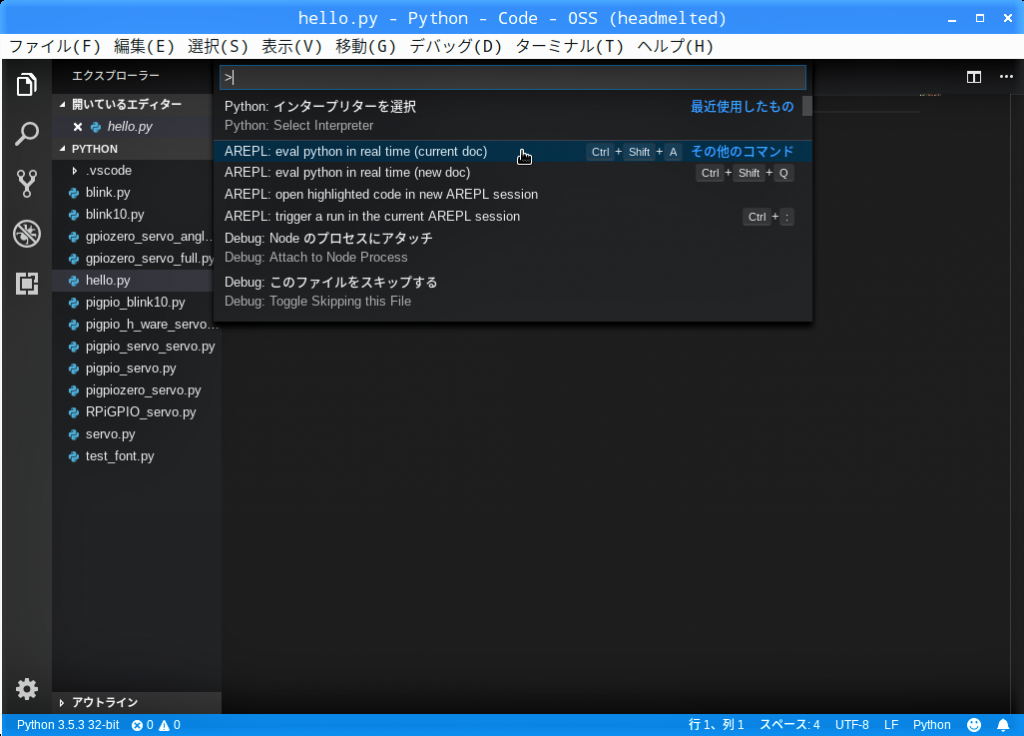The width and height of the screenshot is (1024, 736).
Task: Expand the アウトライン section
Action: pos(104,702)
